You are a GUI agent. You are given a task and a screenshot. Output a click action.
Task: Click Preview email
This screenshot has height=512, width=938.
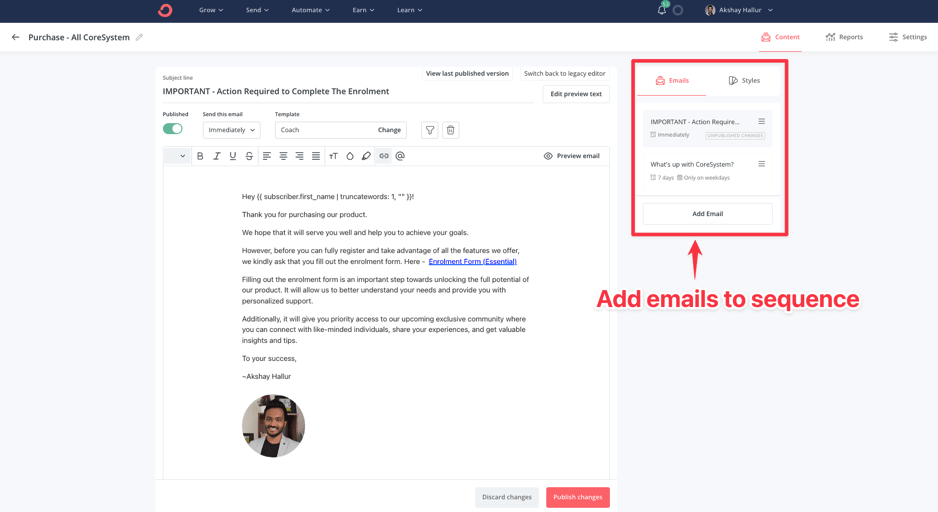(572, 156)
